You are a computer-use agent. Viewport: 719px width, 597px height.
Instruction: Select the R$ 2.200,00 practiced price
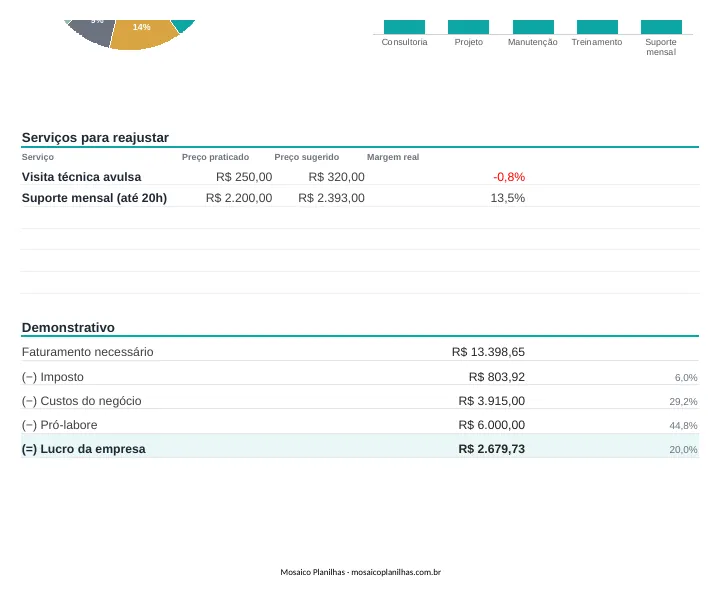(x=239, y=198)
